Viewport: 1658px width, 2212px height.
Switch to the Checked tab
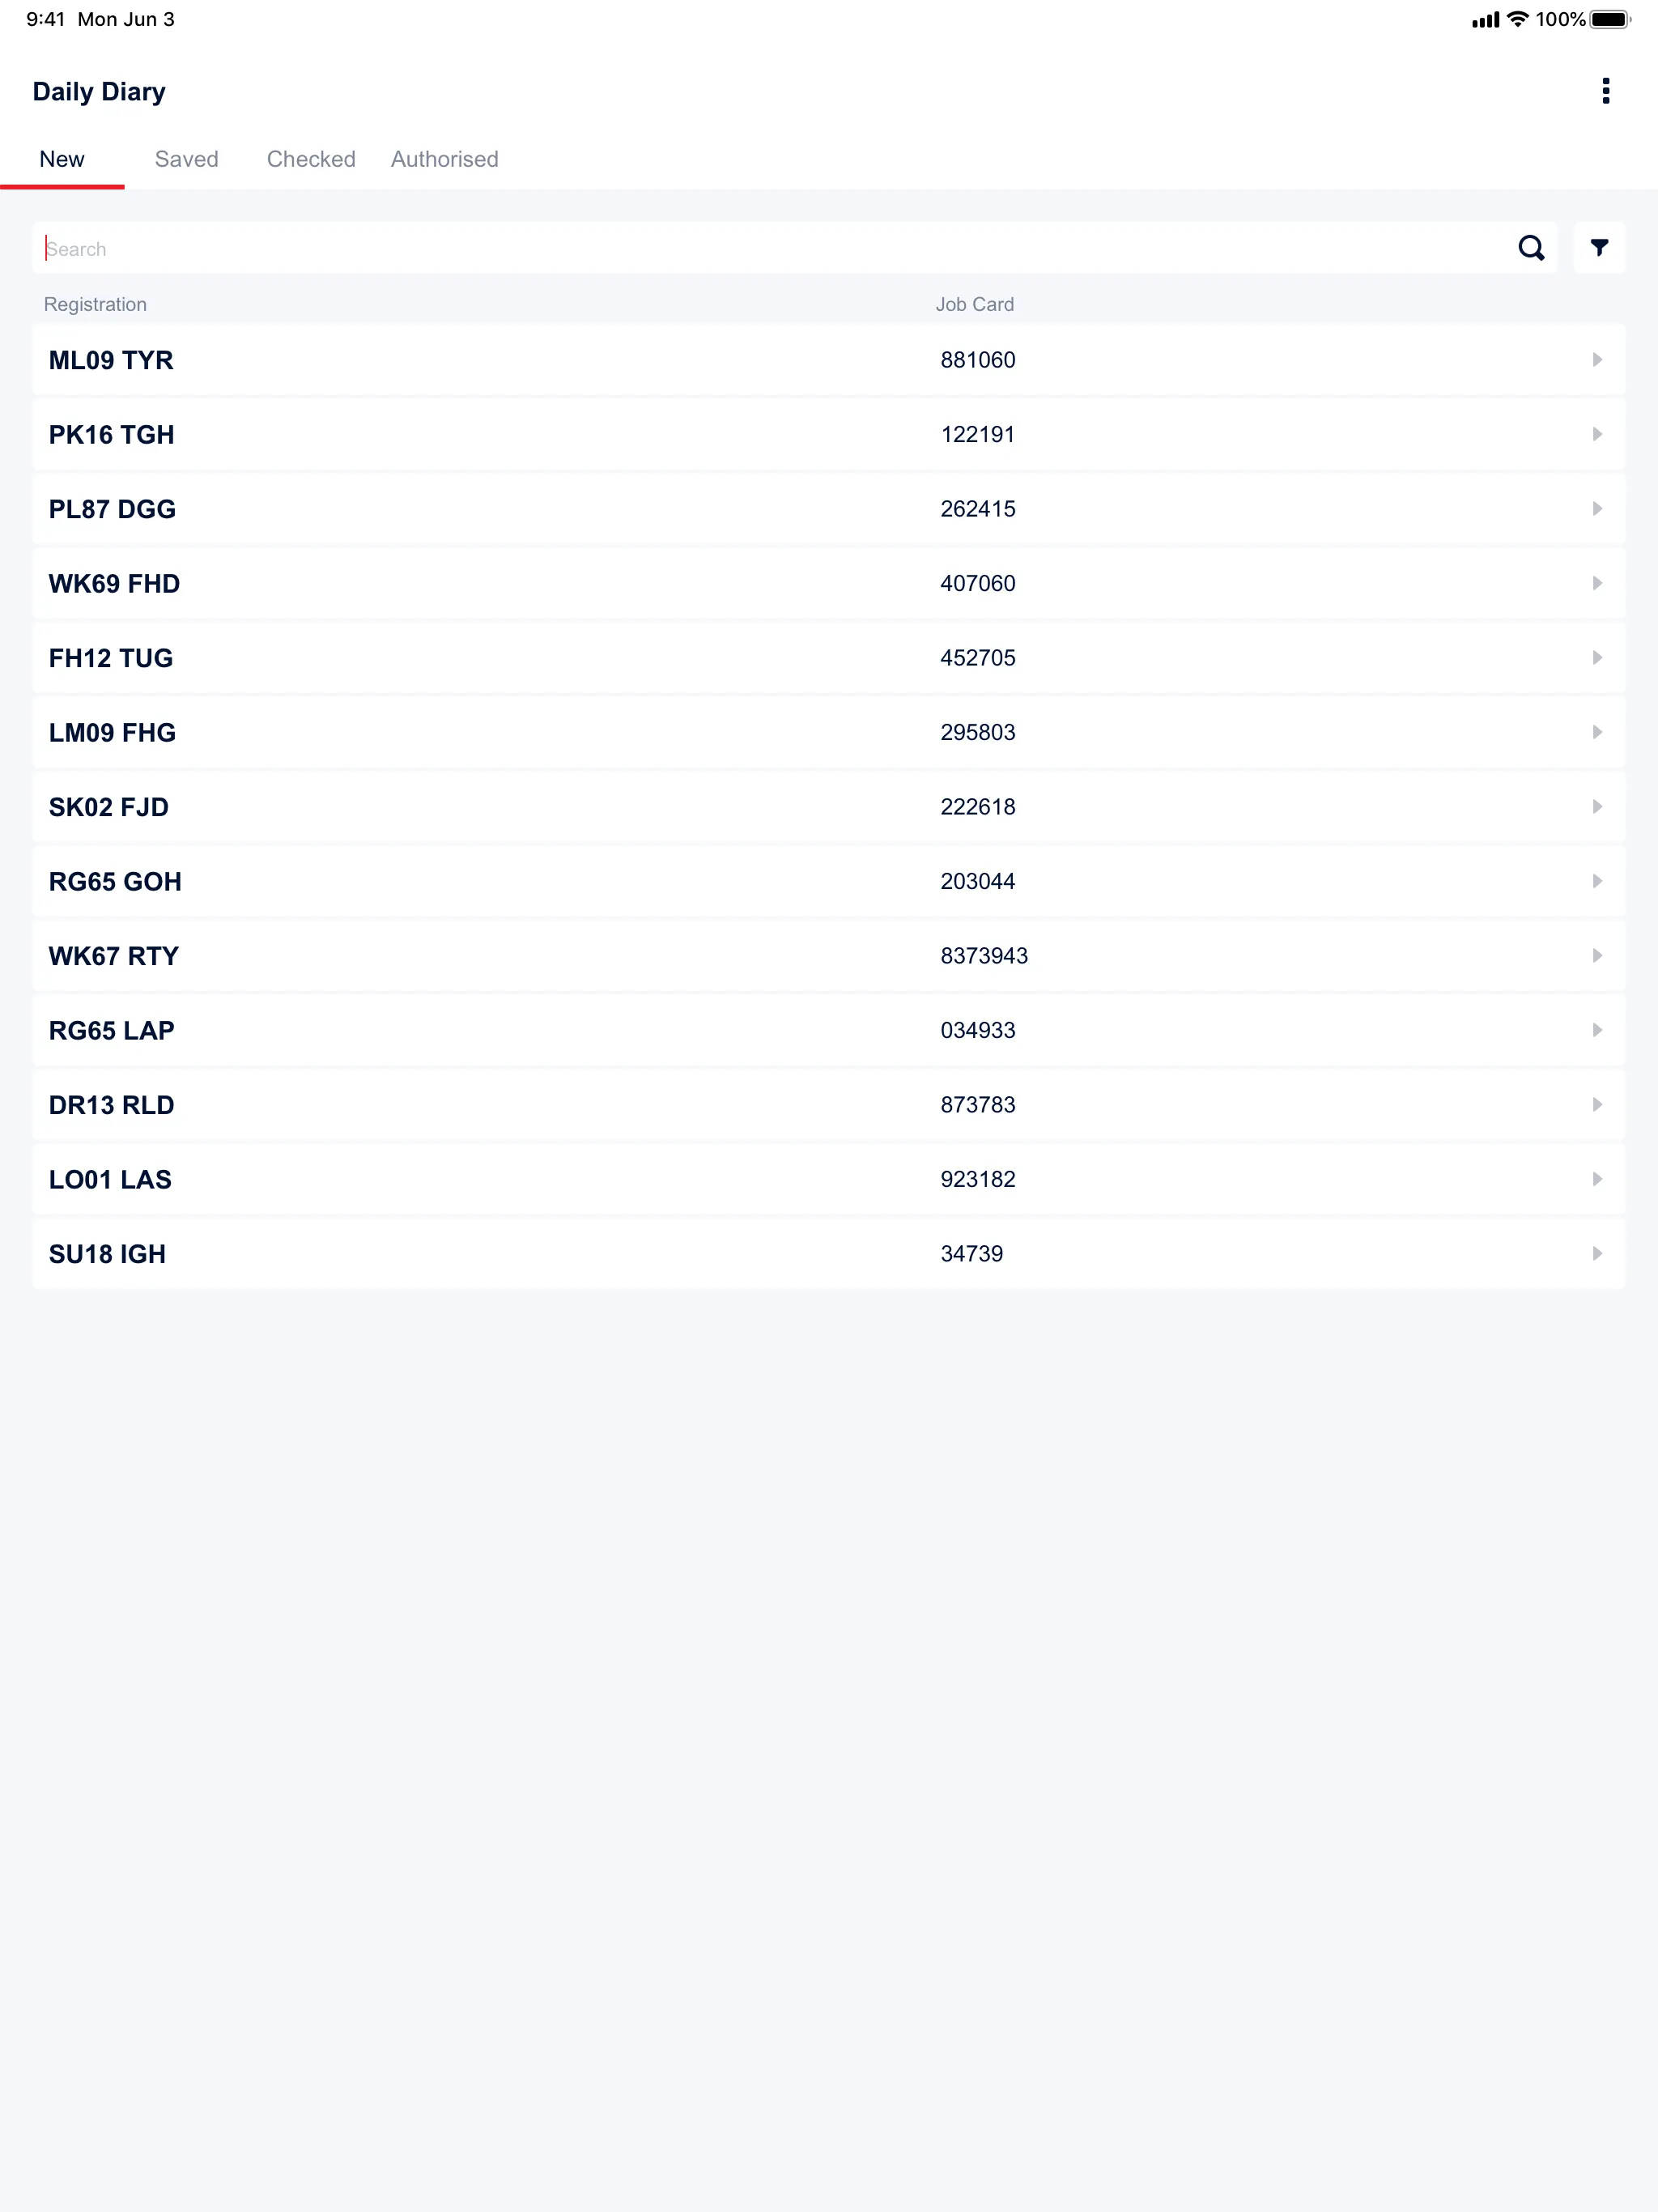[x=310, y=159]
